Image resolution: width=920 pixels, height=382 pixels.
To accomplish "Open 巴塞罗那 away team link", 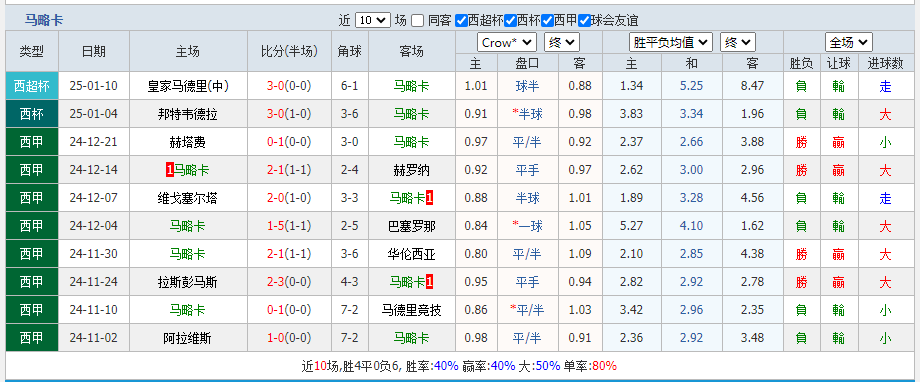I will point(411,226).
